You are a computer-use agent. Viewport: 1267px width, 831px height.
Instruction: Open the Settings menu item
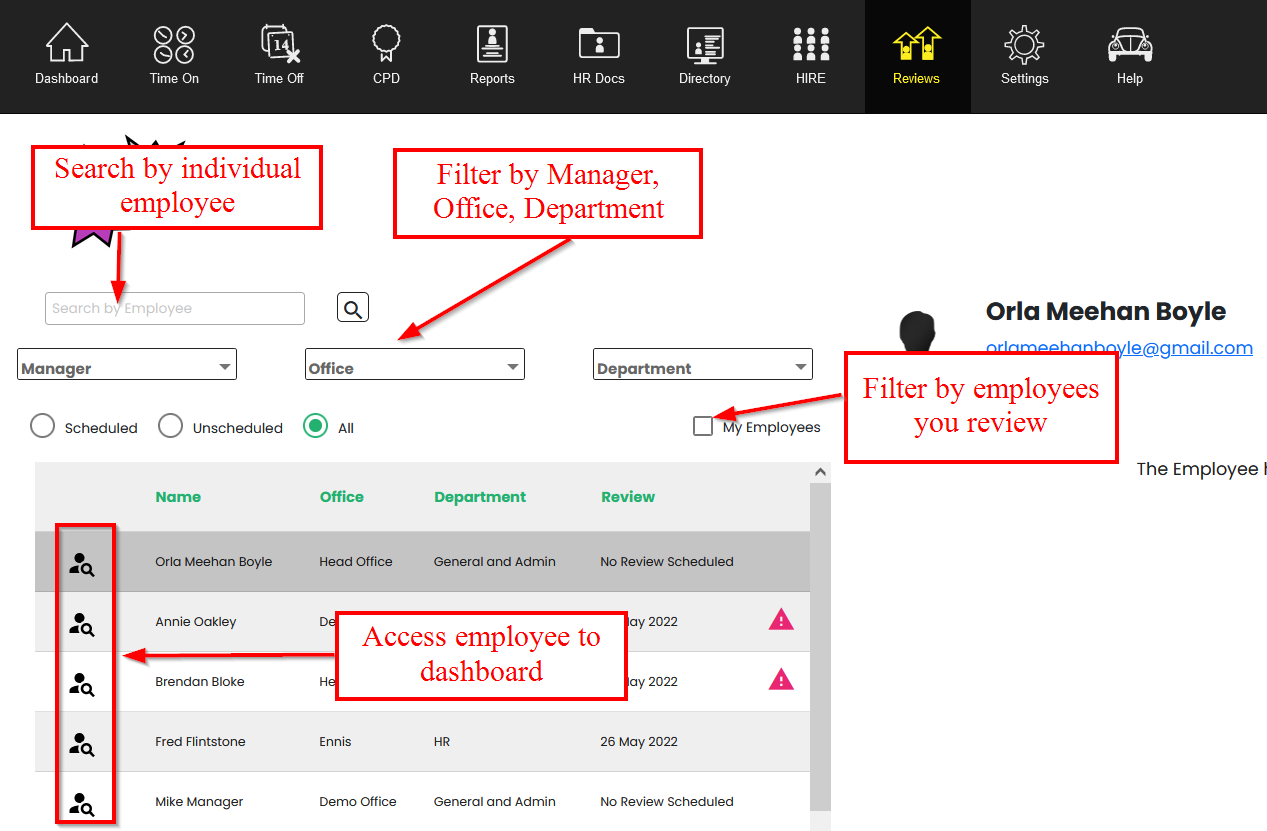point(1024,56)
